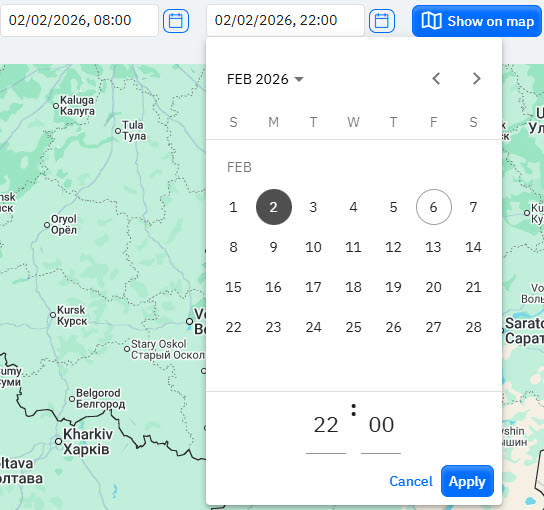The width and height of the screenshot is (544, 510).
Task: Select February 19
Action: click(393, 287)
